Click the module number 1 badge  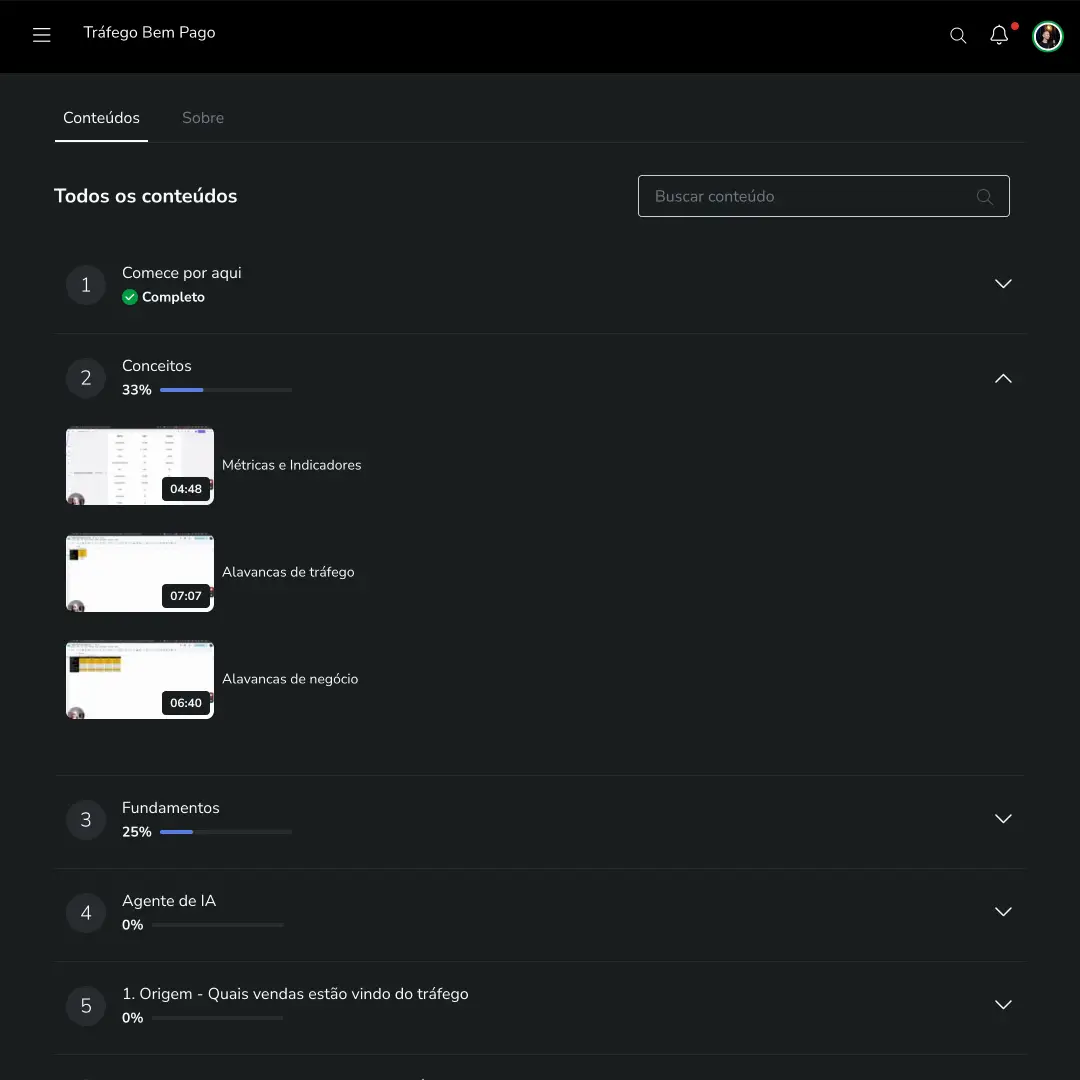(85, 284)
